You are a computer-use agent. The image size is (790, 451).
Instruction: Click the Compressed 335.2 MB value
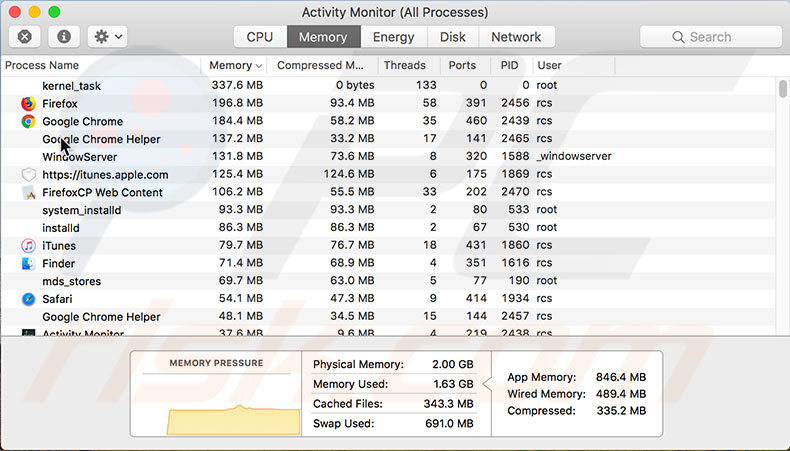[621, 411]
